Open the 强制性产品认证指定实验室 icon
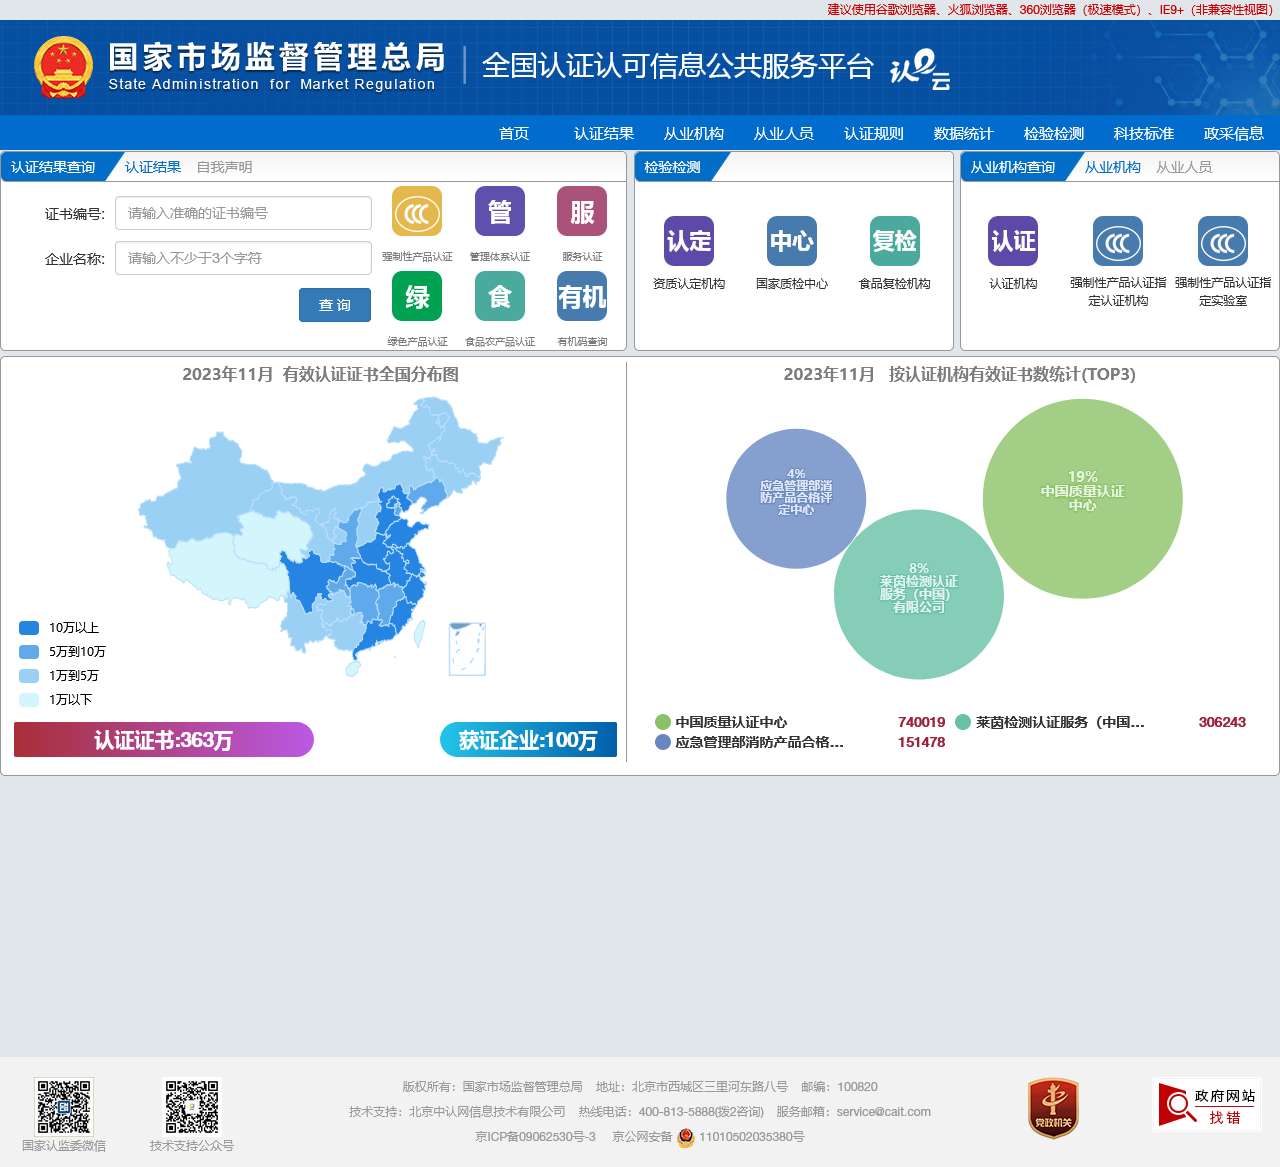This screenshot has width=1280, height=1167. point(1223,241)
